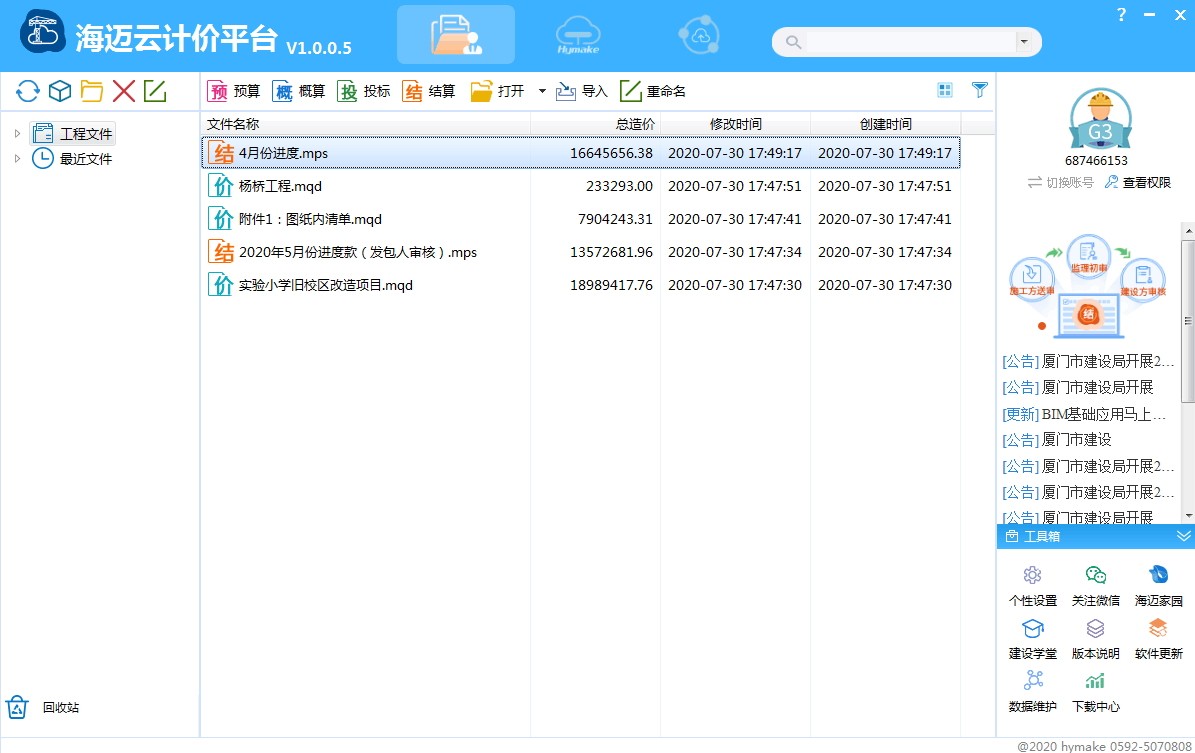Switch to the cloud sync tab
Screen dimensions: 1195x753
click(x=699, y=35)
